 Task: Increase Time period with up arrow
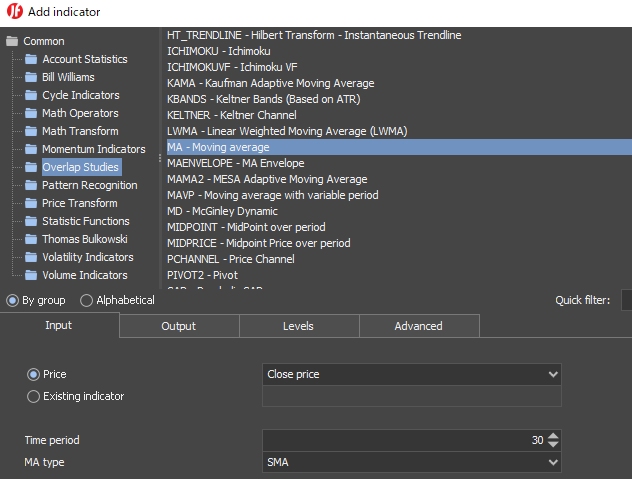(554, 436)
